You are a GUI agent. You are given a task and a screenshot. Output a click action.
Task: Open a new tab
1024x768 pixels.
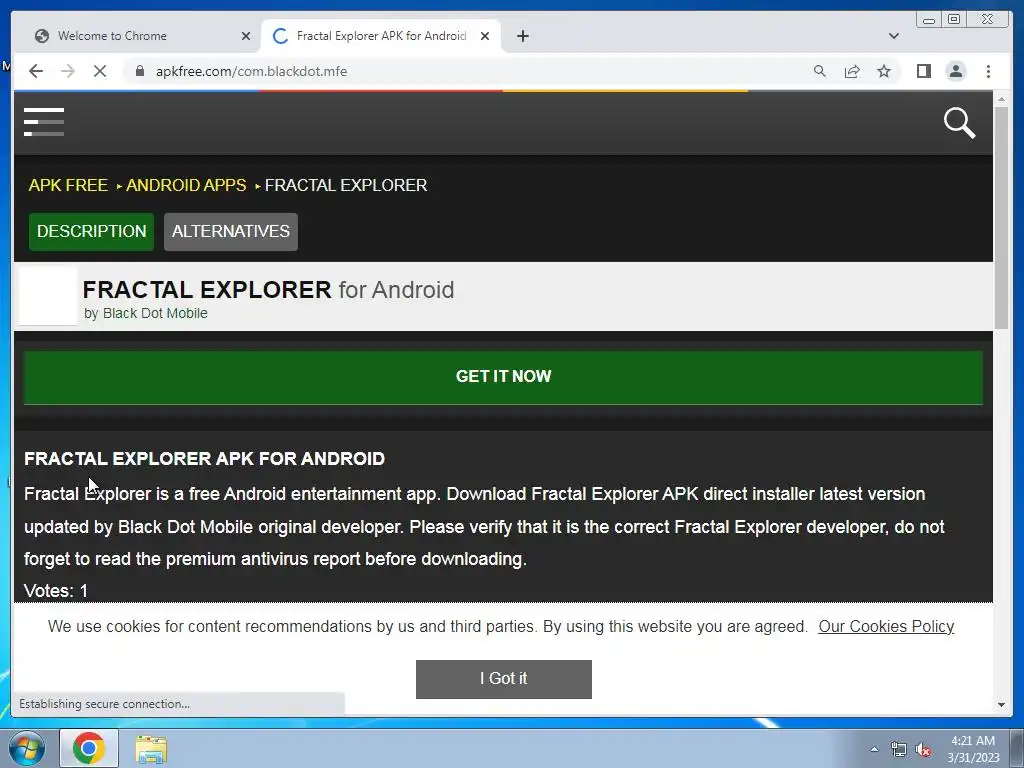point(522,36)
